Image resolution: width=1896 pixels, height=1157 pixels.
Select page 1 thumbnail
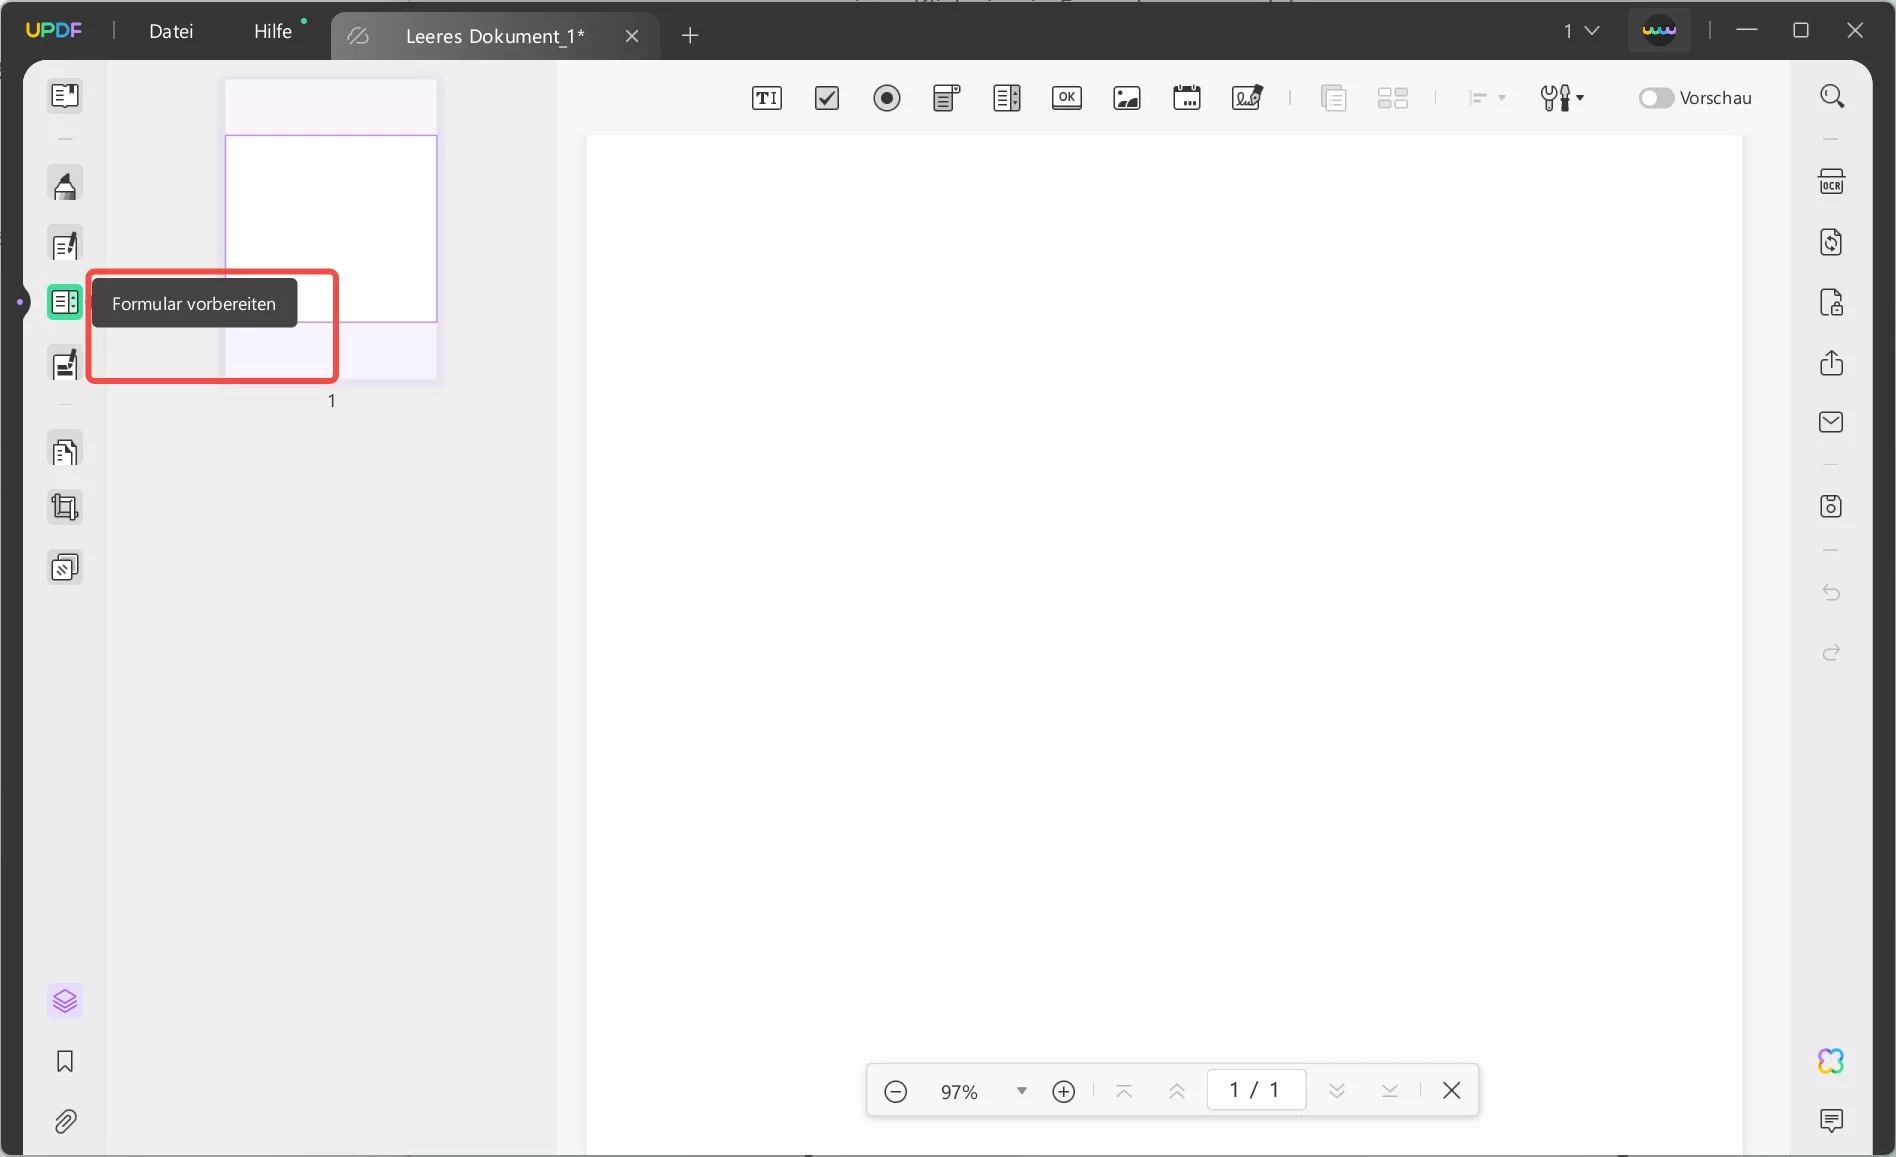click(x=331, y=229)
